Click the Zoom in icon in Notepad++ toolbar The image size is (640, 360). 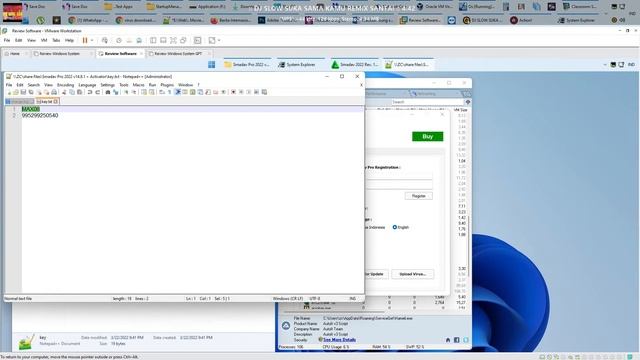126,92
